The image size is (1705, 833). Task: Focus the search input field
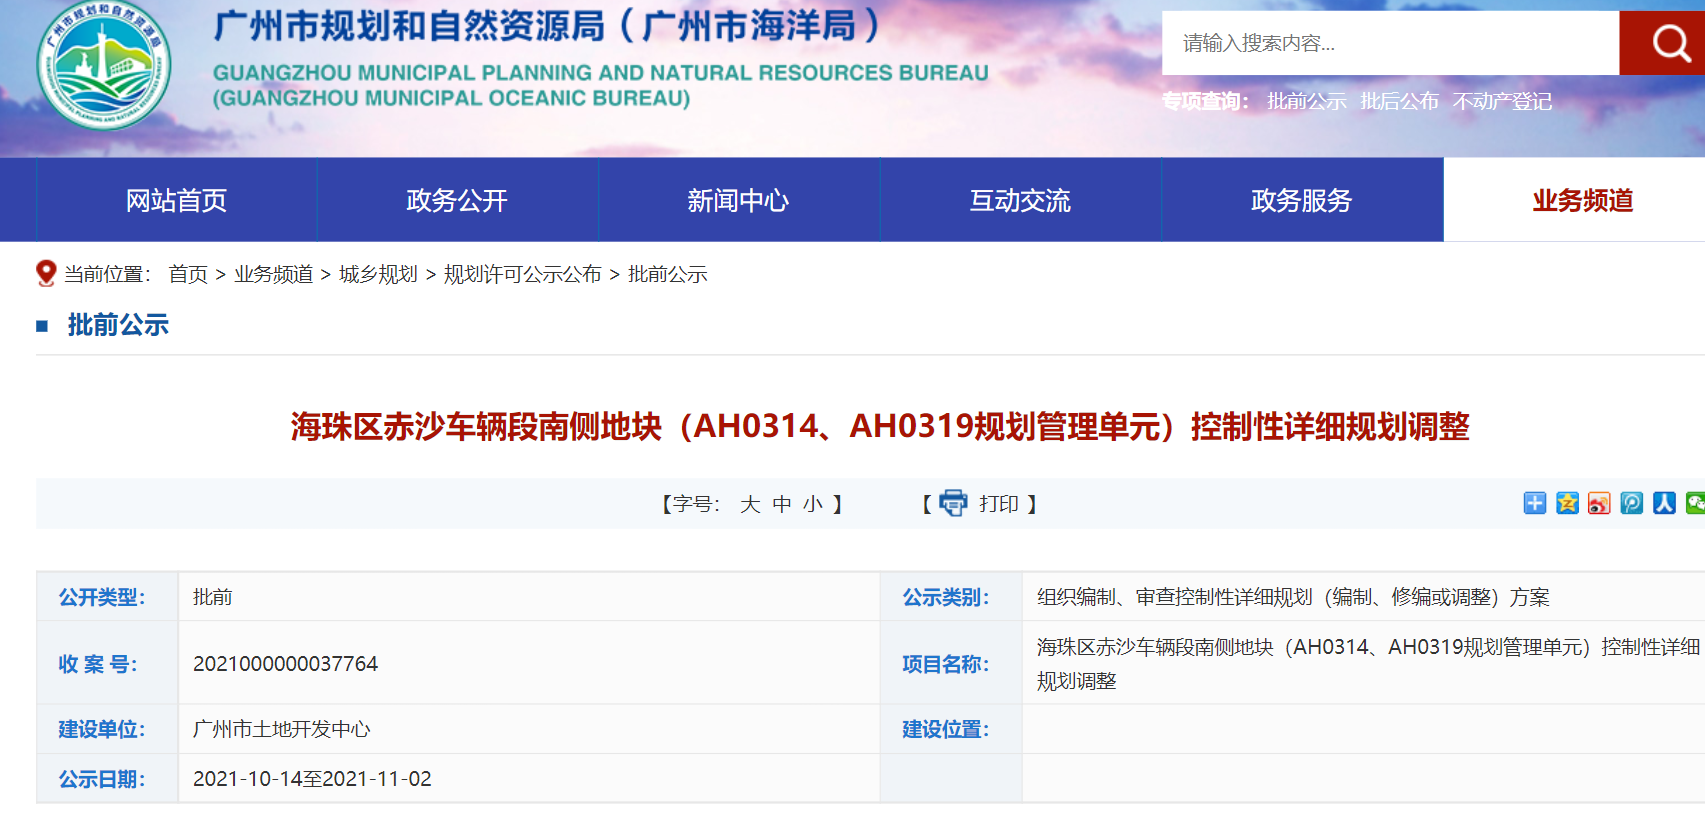[x=1391, y=43]
